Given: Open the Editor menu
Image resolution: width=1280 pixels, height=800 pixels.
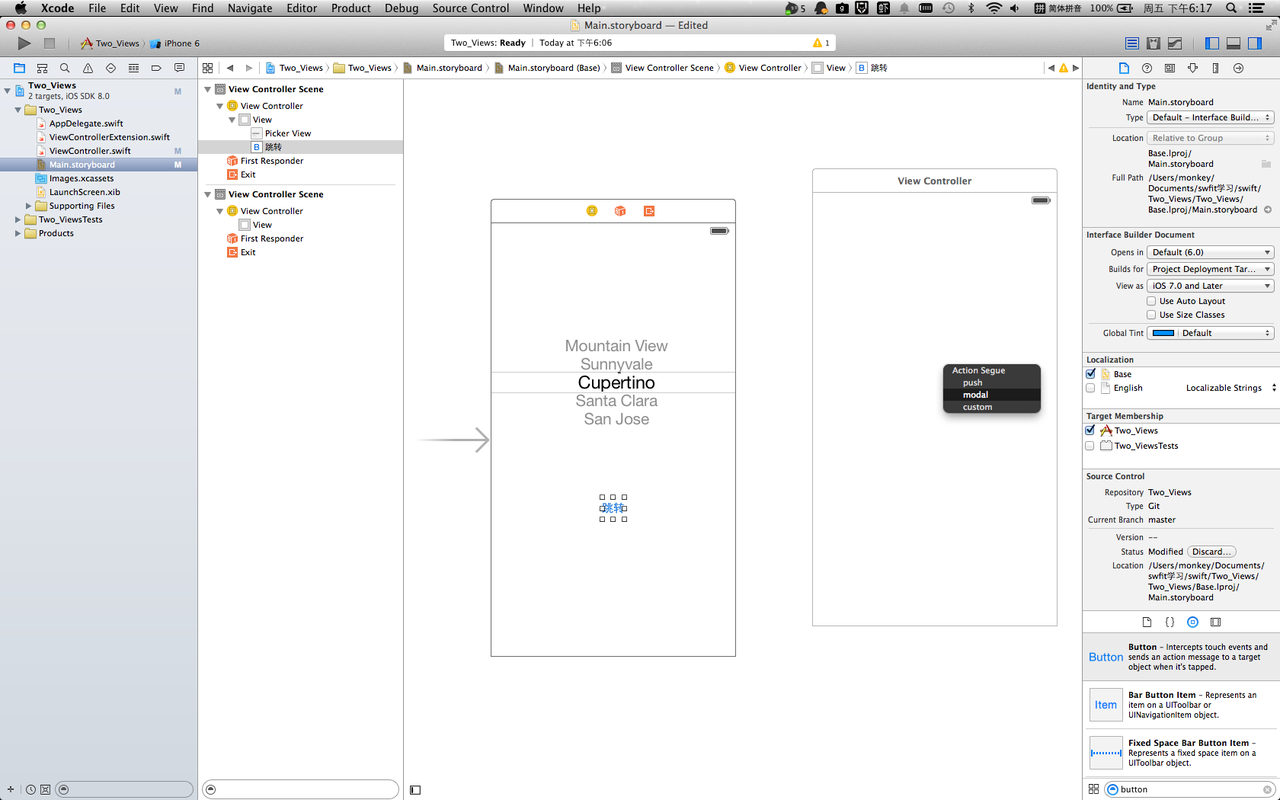Looking at the screenshot, I should pyautogui.click(x=301, y=8).
